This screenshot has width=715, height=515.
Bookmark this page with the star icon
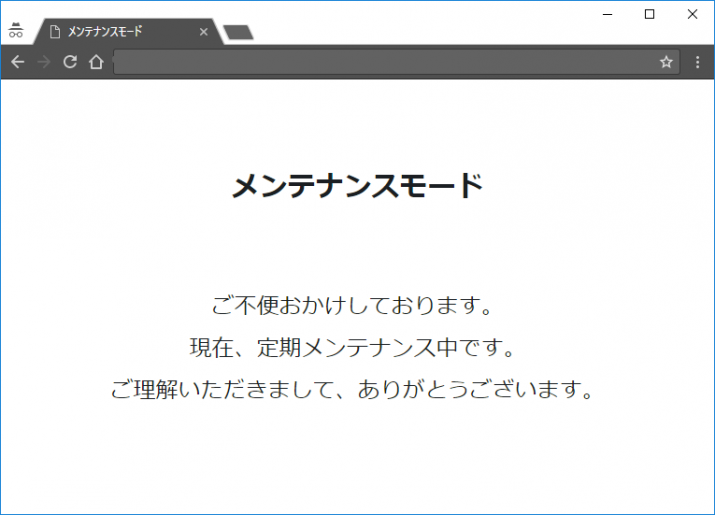coord(666,62)
